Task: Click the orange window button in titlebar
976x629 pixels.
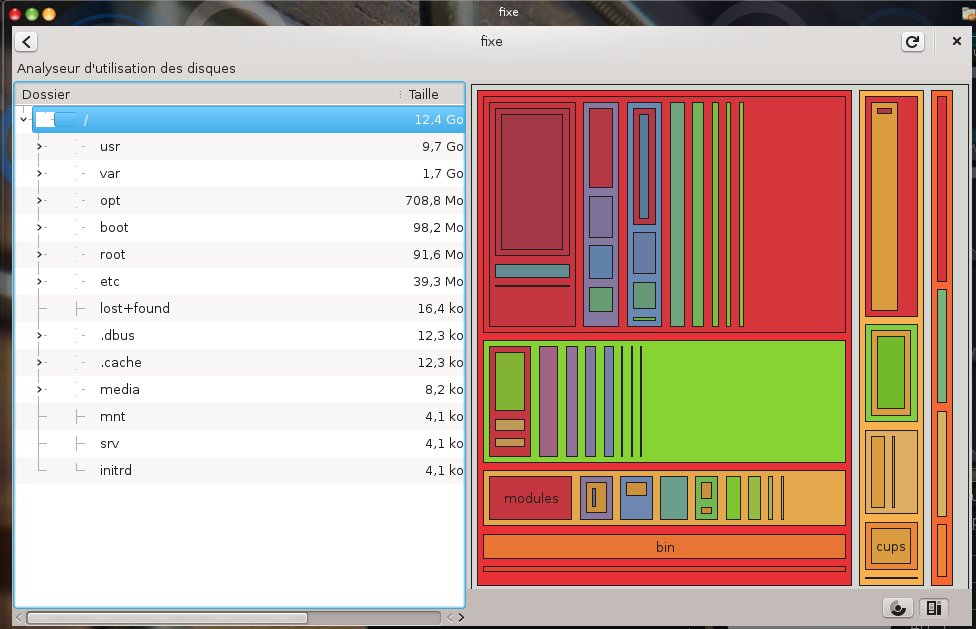Action: [x=49, y=13]
